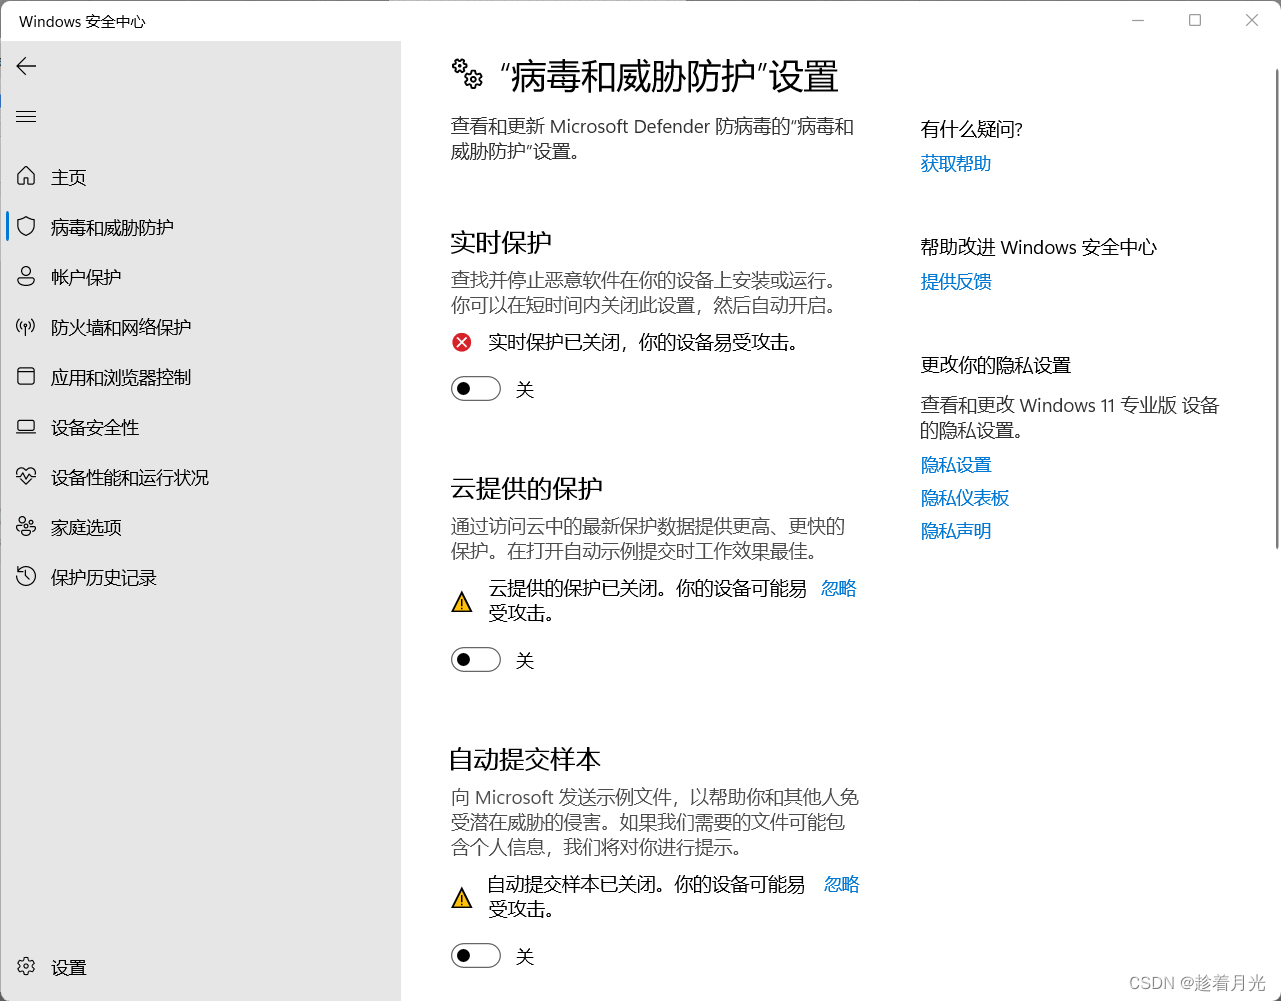
Task: Click the home icon in sidebar
Action: pyautogui.click(x=27, y=177)
